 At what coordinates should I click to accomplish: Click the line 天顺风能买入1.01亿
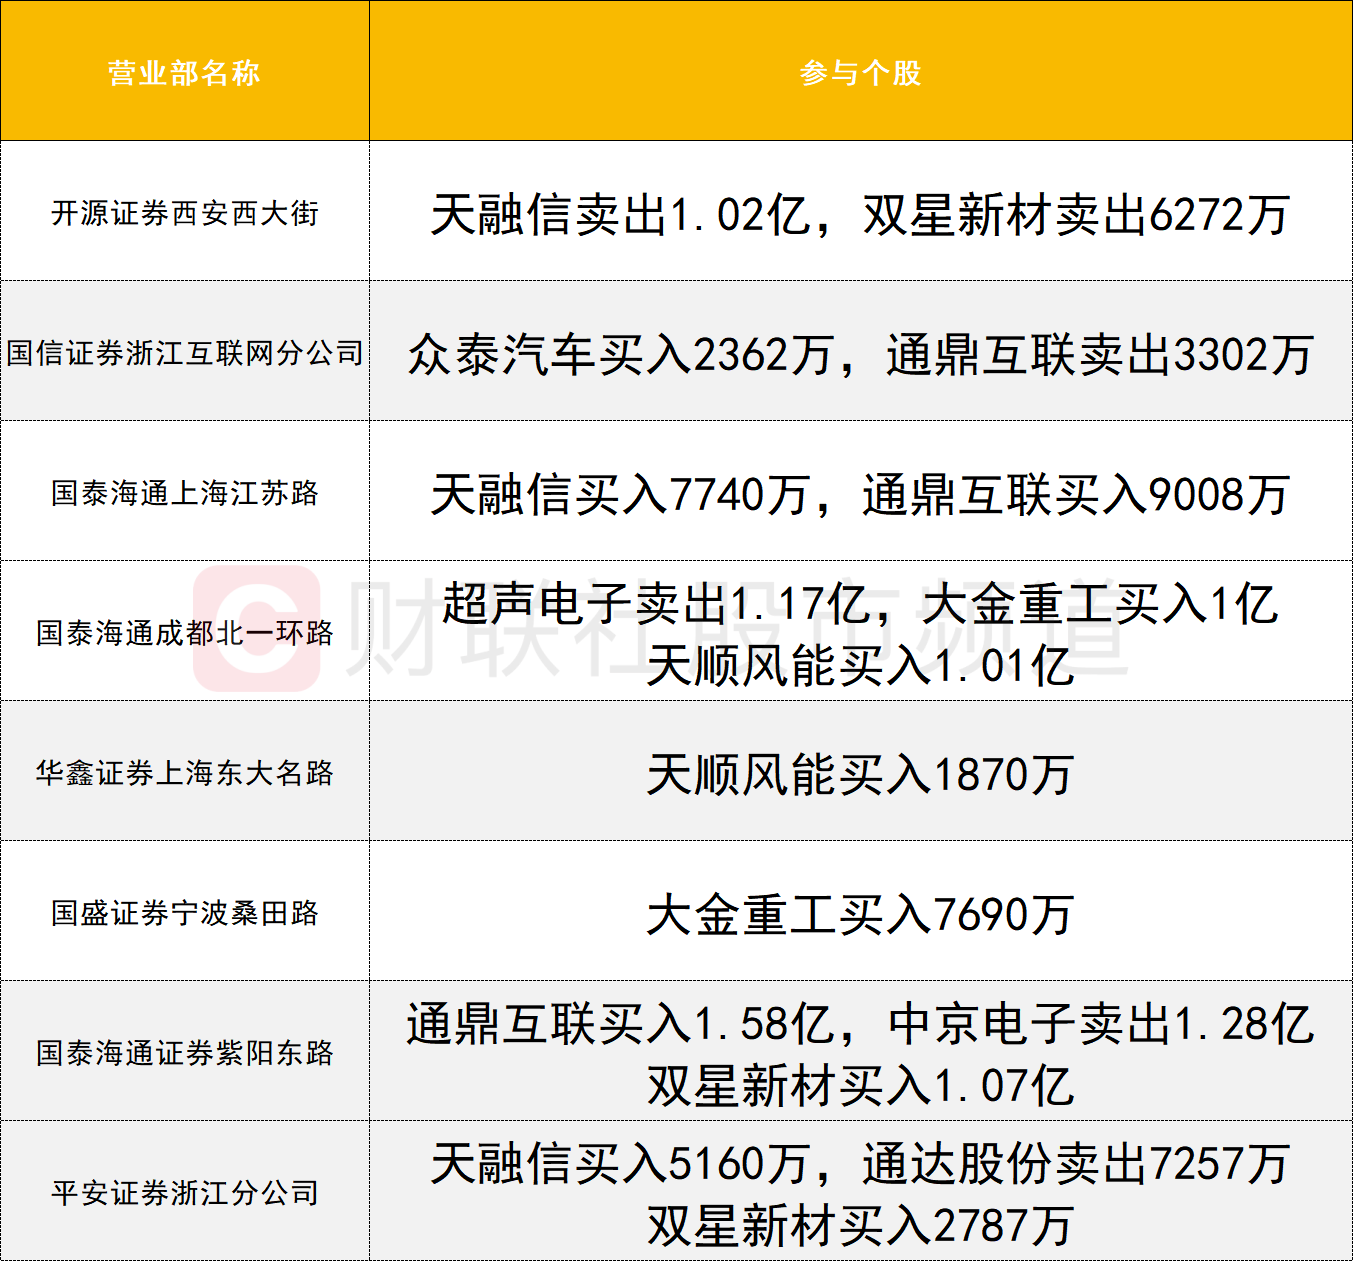click(861, 665)
